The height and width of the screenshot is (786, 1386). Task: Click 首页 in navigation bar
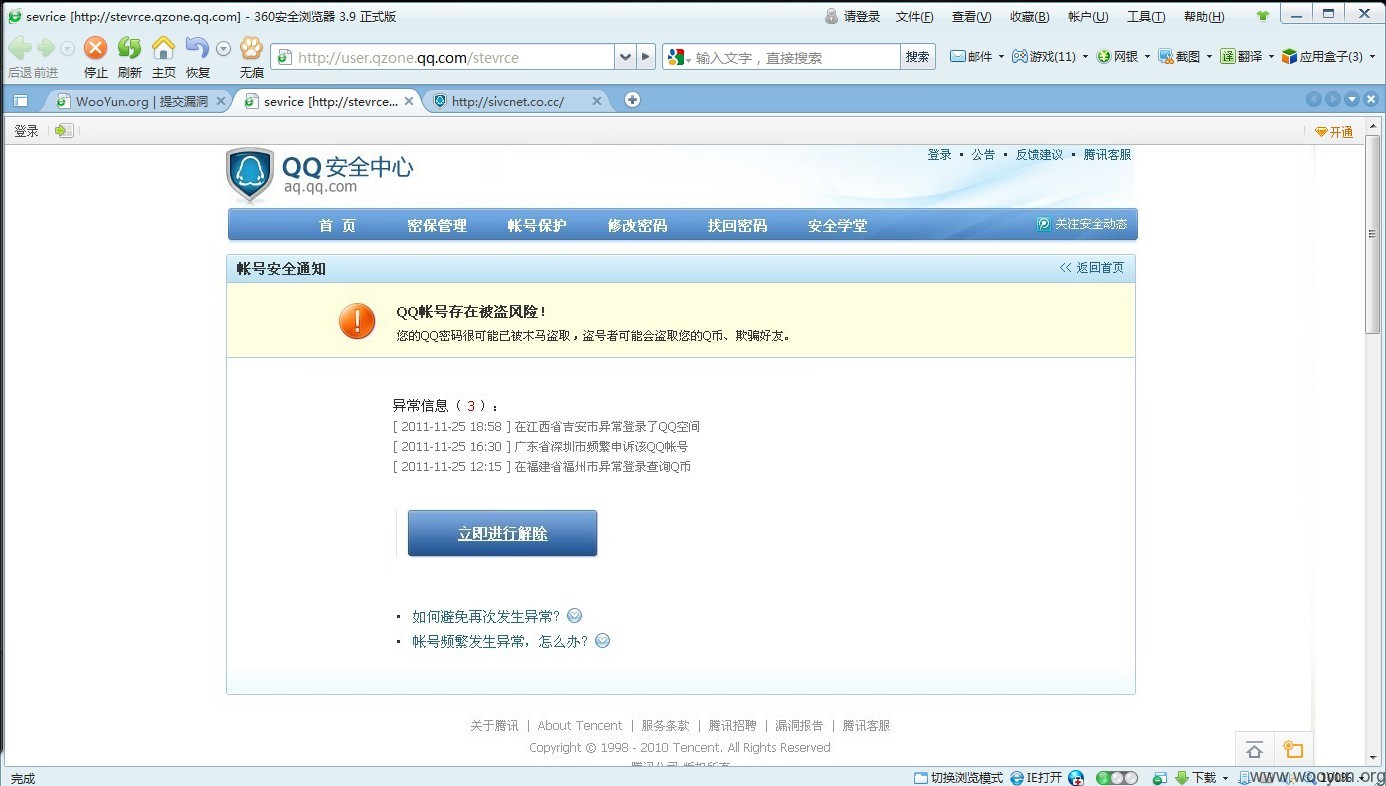[x=337, y=225]
